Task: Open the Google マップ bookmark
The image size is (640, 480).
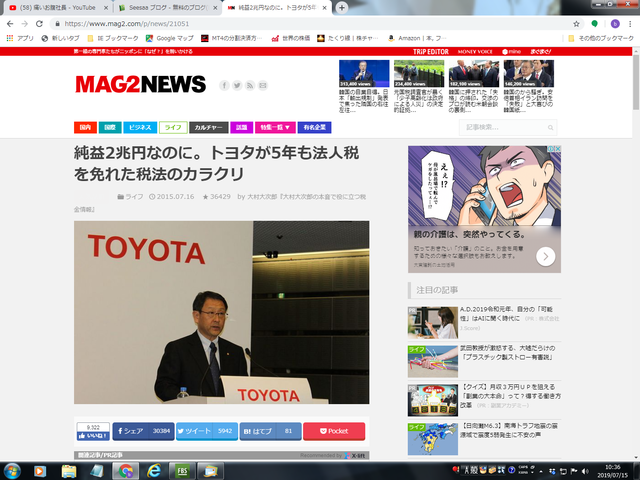Action: pos(170,38)
